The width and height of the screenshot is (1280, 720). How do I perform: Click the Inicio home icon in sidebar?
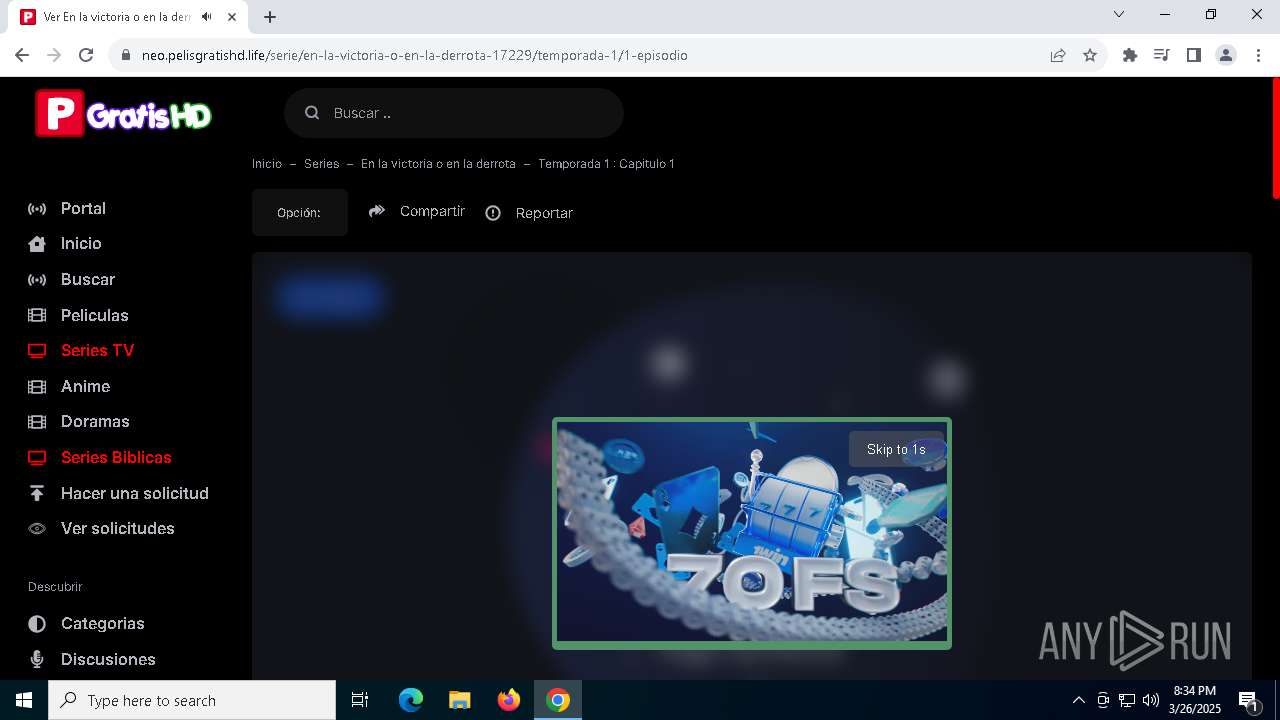coord(37,244)
